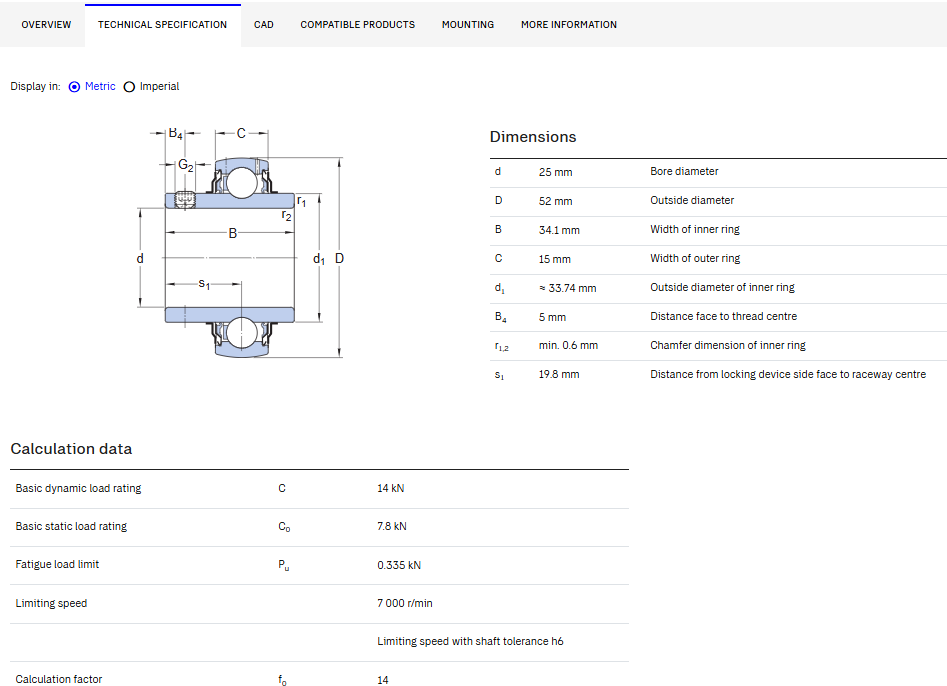The image size is (947, 686).
Task: Select the Technical Specification tab
Action: pyautogui.click(x=162, y=25)
